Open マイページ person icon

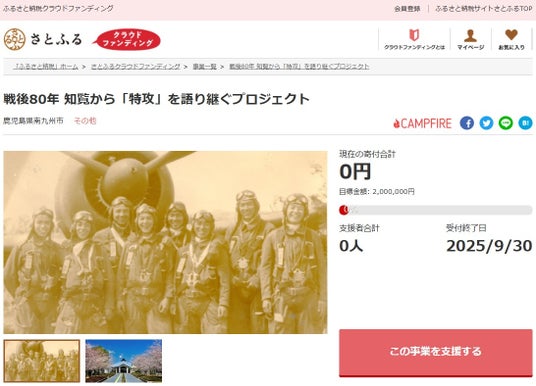pos(471,40)
